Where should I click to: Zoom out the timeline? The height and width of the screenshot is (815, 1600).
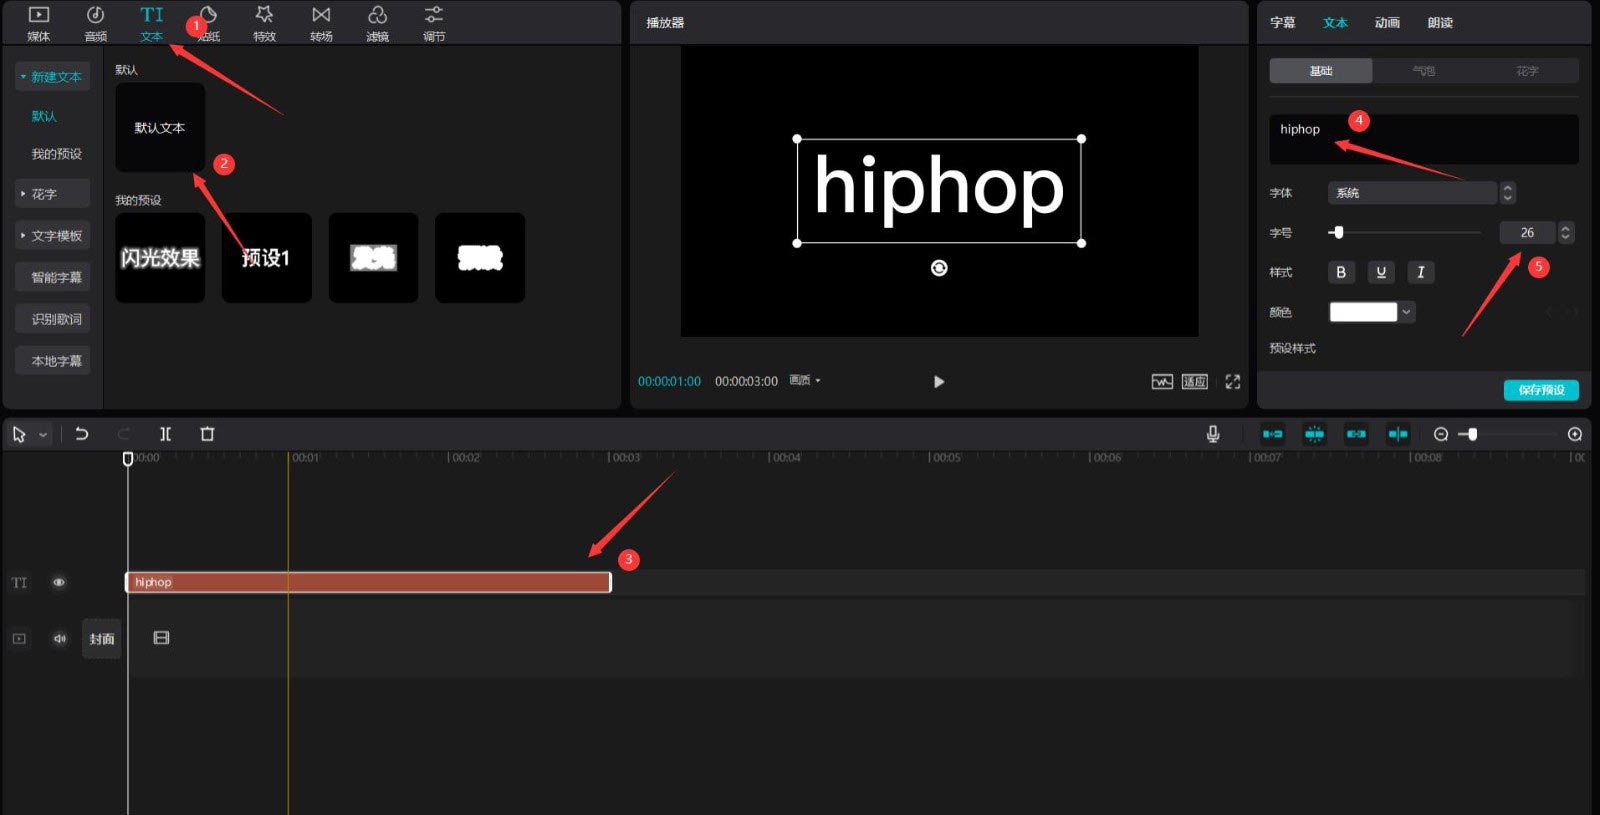point(1441,434)
